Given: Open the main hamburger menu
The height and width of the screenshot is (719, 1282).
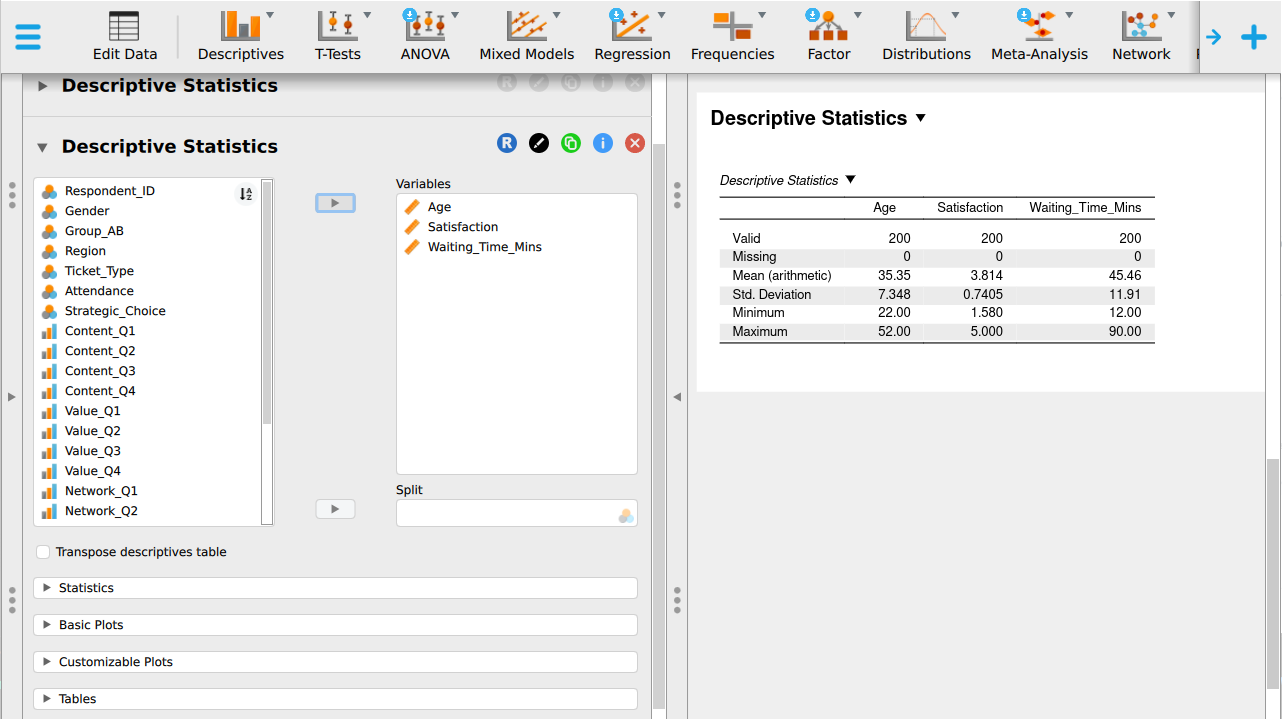Looking at the screenshot, I should pos(28,36).
